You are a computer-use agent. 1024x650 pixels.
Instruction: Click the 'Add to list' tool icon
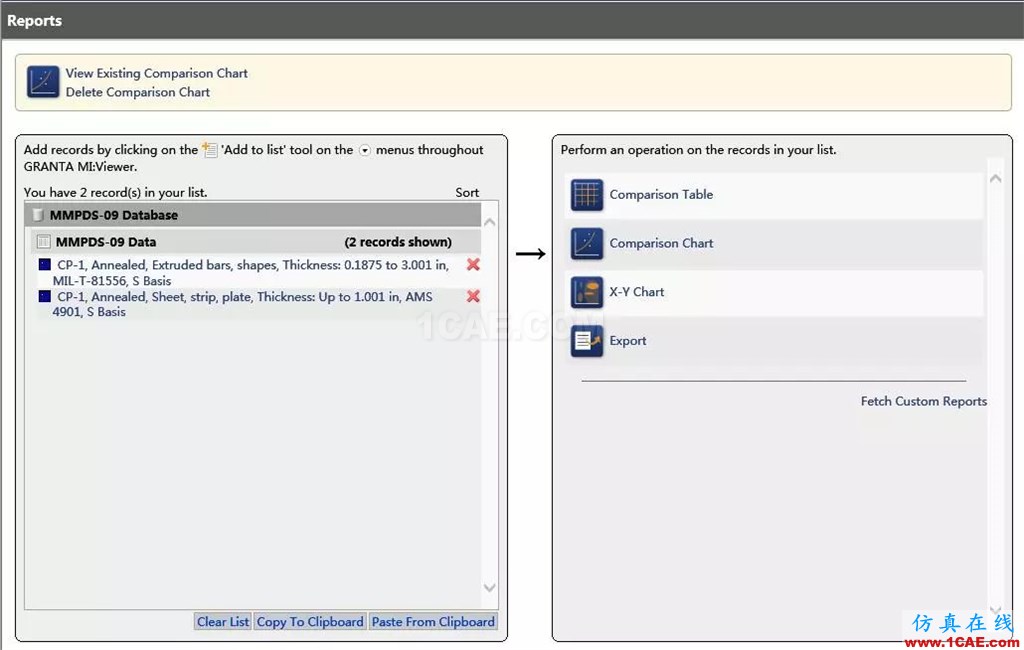click(x=210, y=150)
